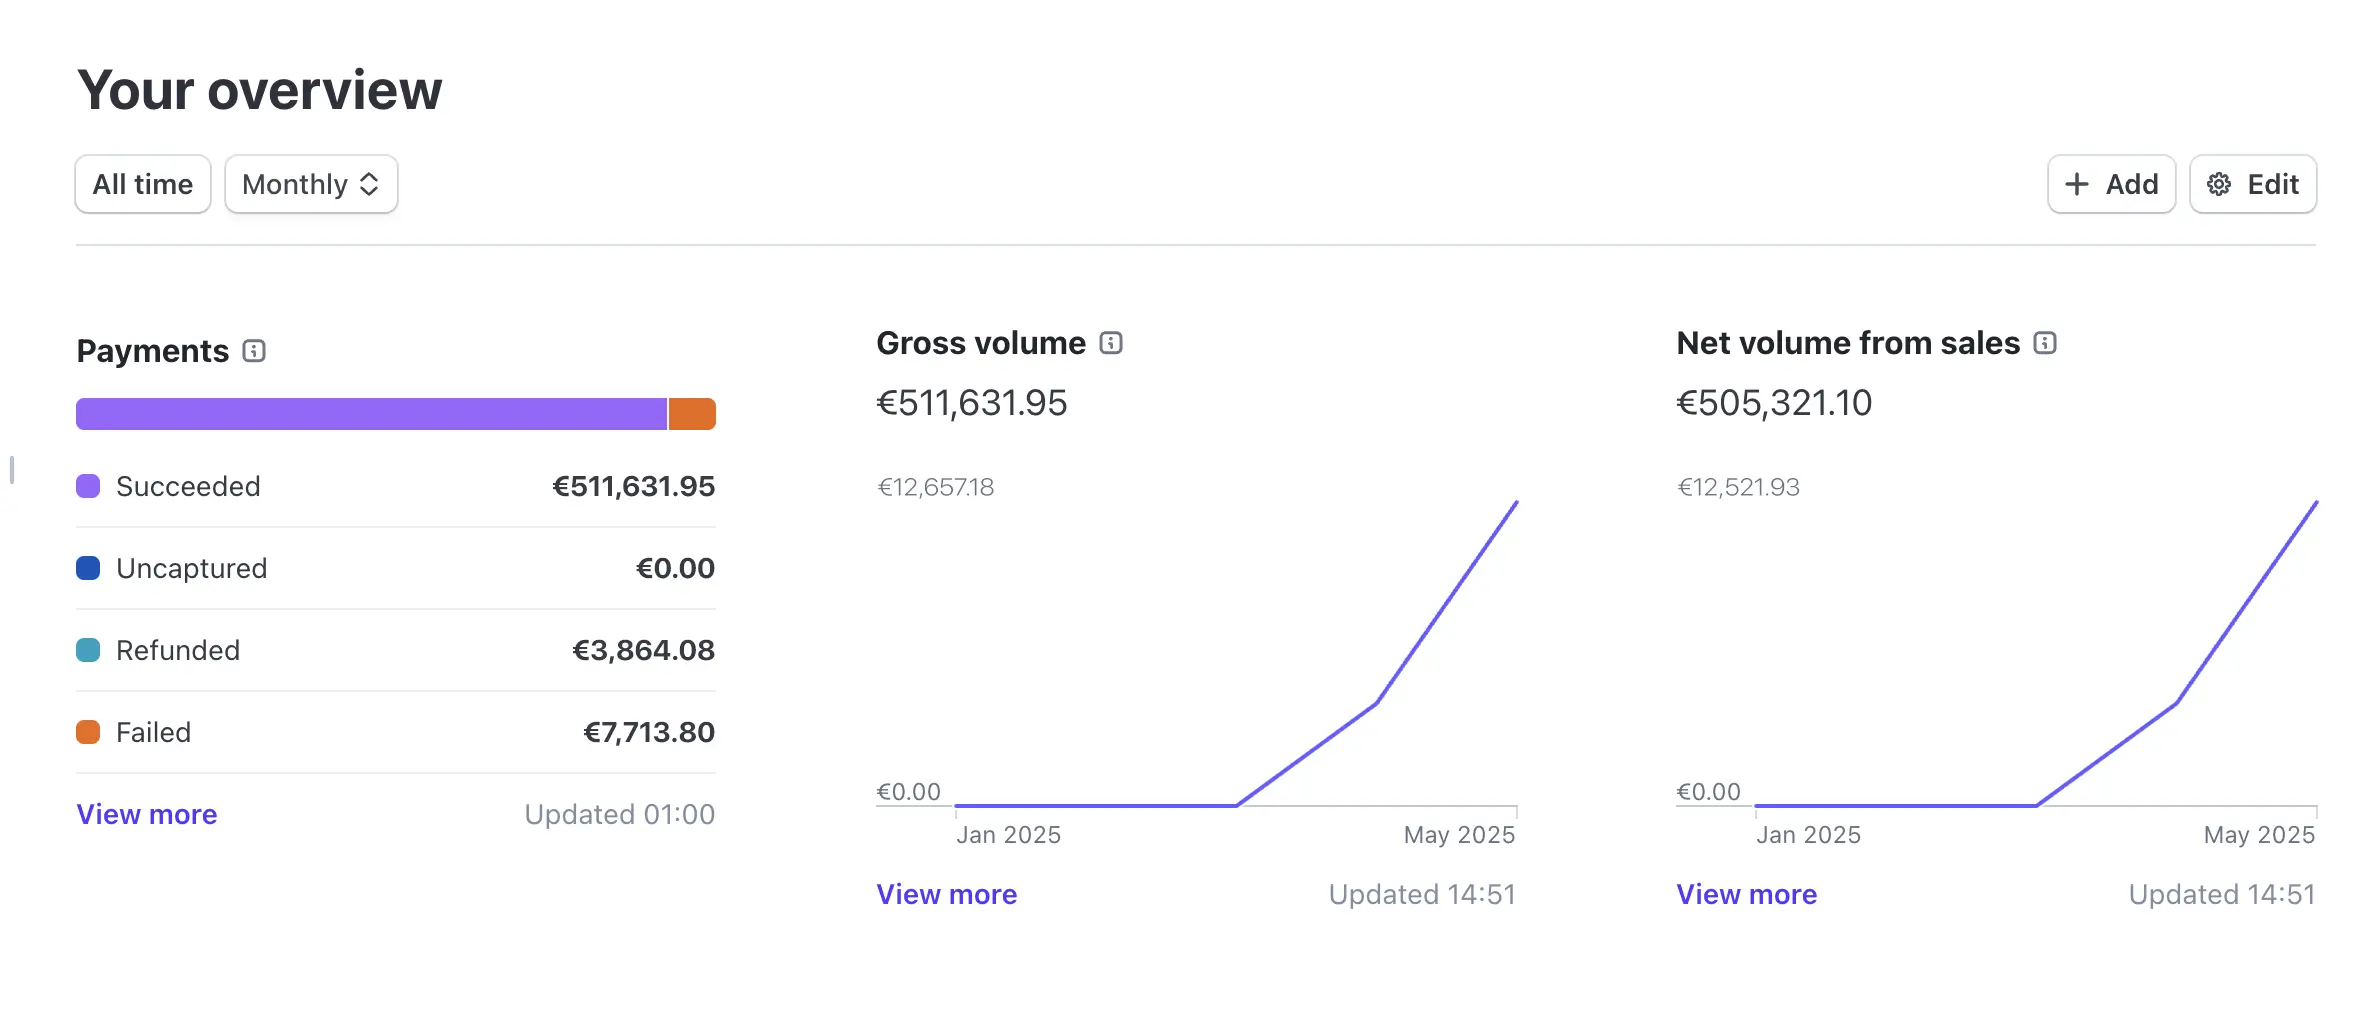Open View more under Gross volume
This screenshot has width=2372, height=1030.
947,894
